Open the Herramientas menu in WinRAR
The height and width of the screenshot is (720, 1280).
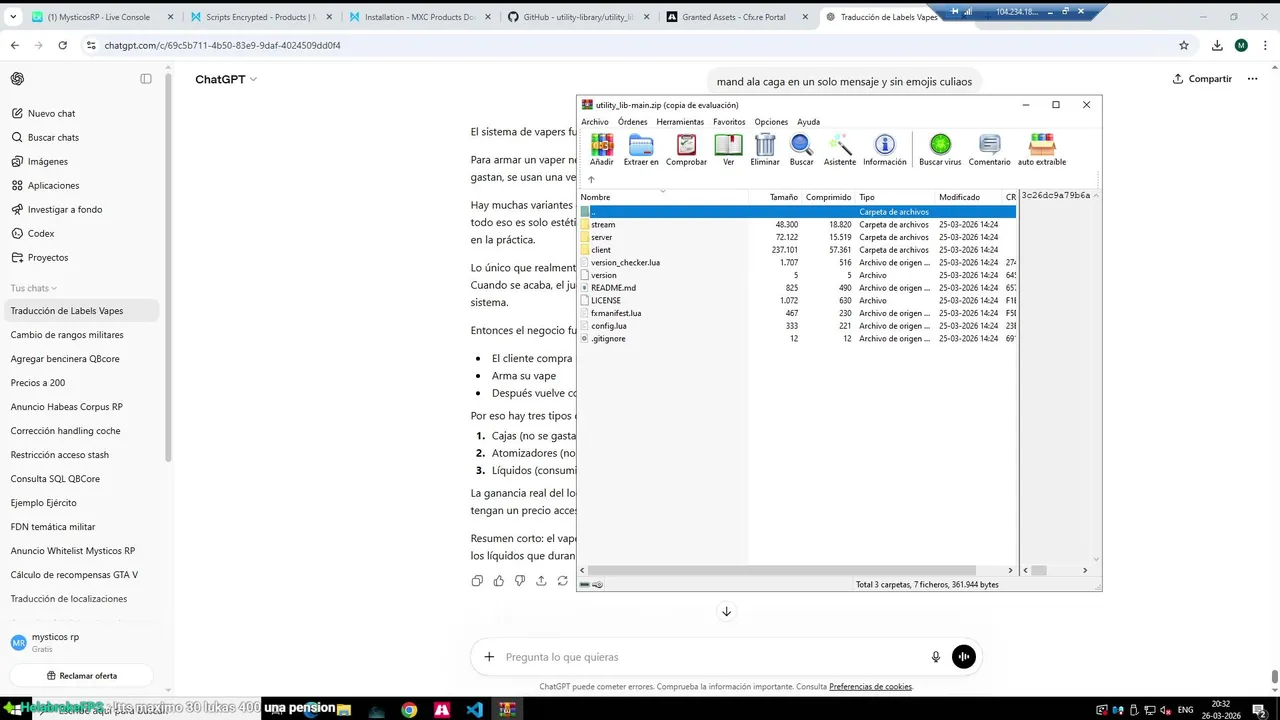tap(680, 122)
